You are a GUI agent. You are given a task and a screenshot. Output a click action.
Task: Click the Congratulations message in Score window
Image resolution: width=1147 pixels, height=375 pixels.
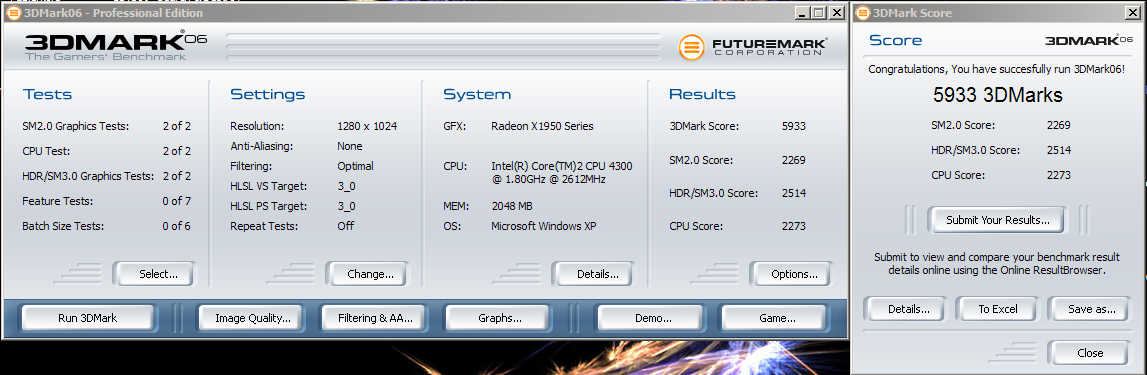996,69
